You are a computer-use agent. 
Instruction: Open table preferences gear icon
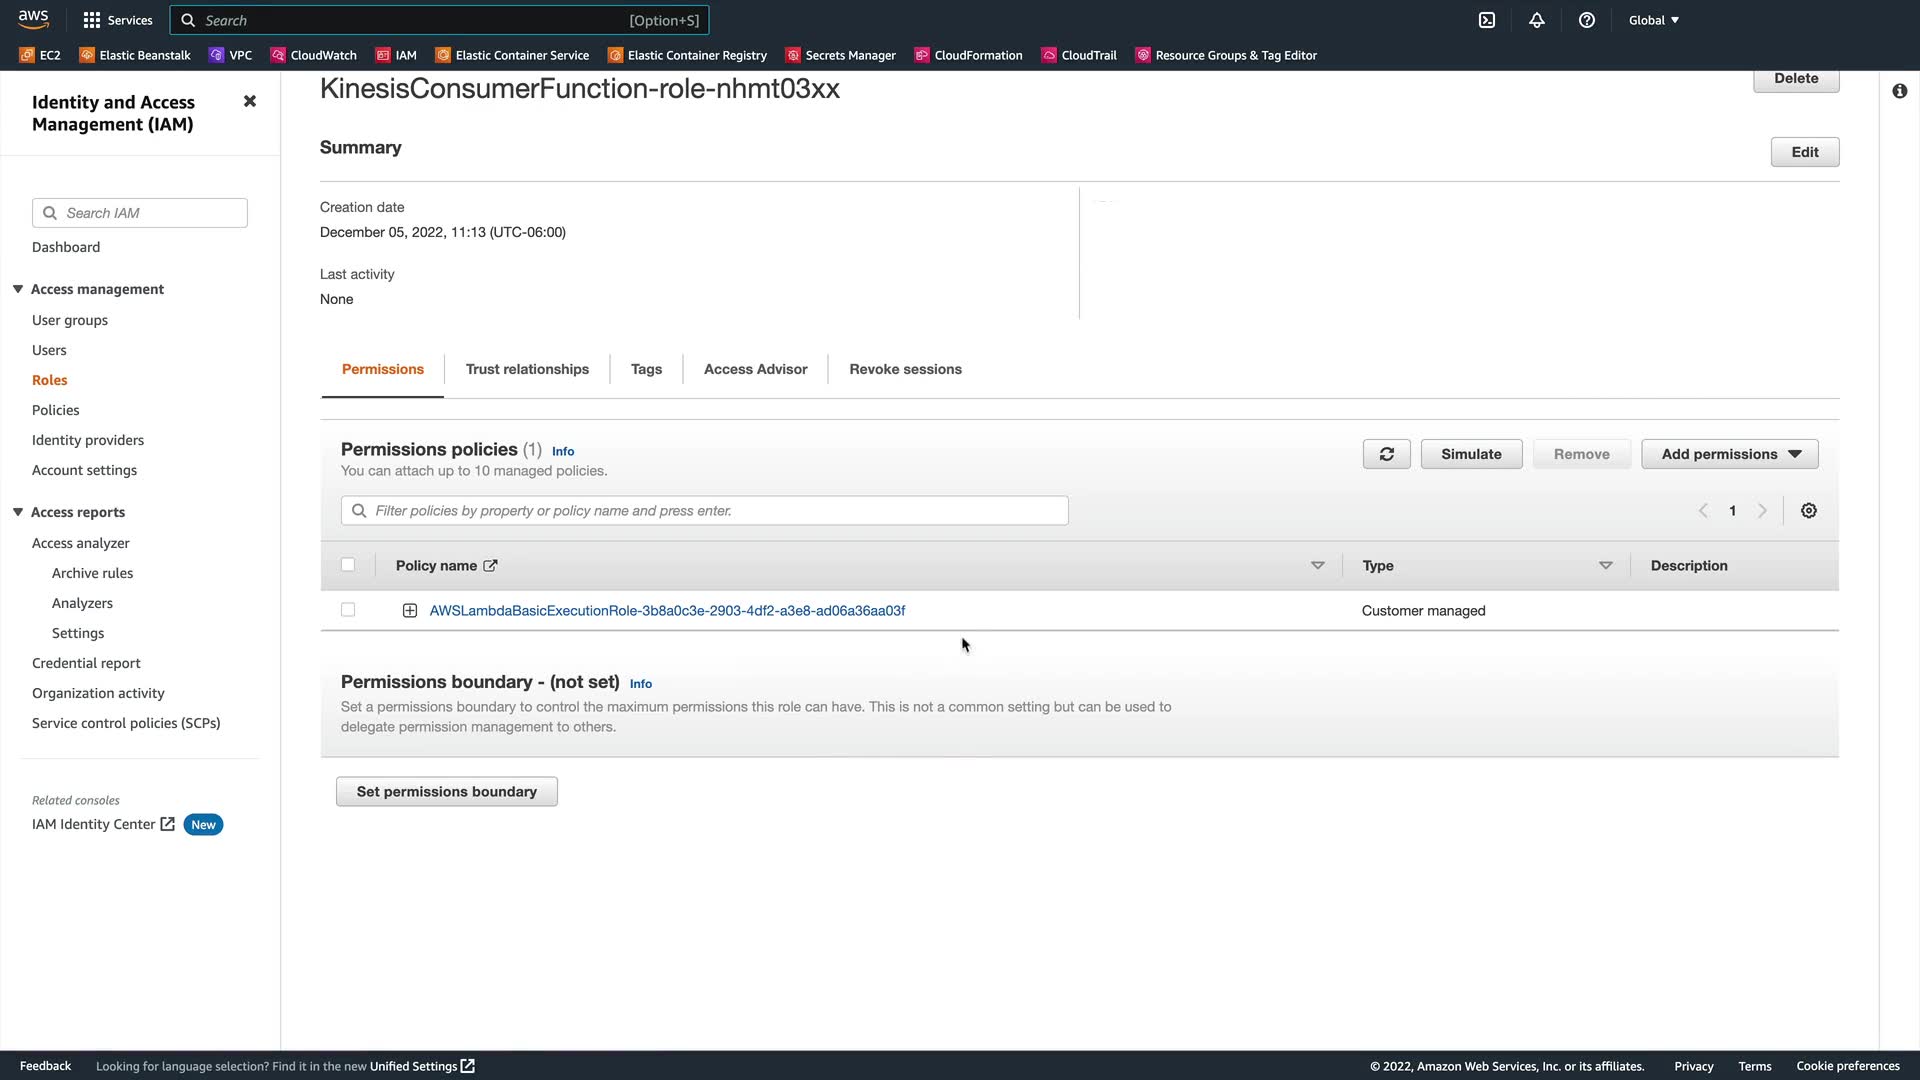pyautogui.click(x=1809, y=511)
